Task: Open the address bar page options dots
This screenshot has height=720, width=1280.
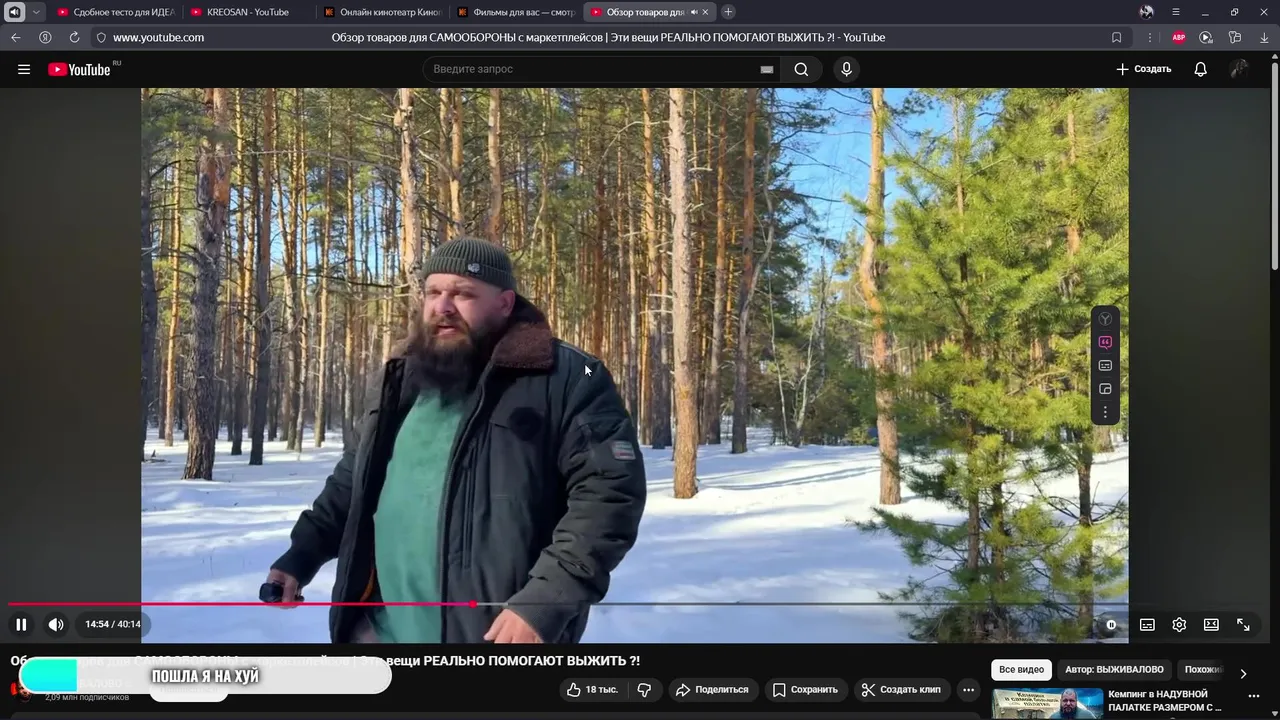Action: (x=1150, y=37)
